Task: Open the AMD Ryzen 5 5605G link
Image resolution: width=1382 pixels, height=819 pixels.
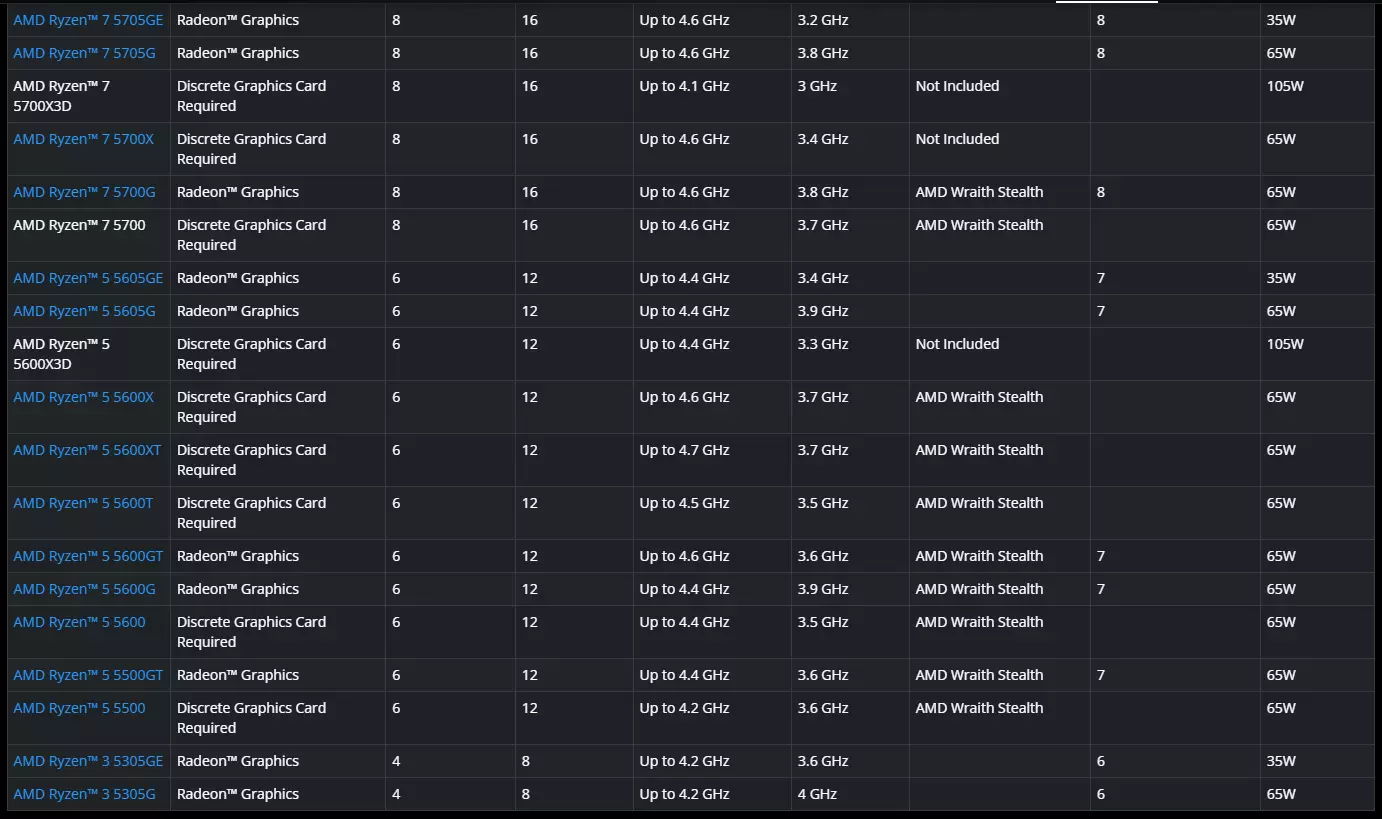Action: 84,311
